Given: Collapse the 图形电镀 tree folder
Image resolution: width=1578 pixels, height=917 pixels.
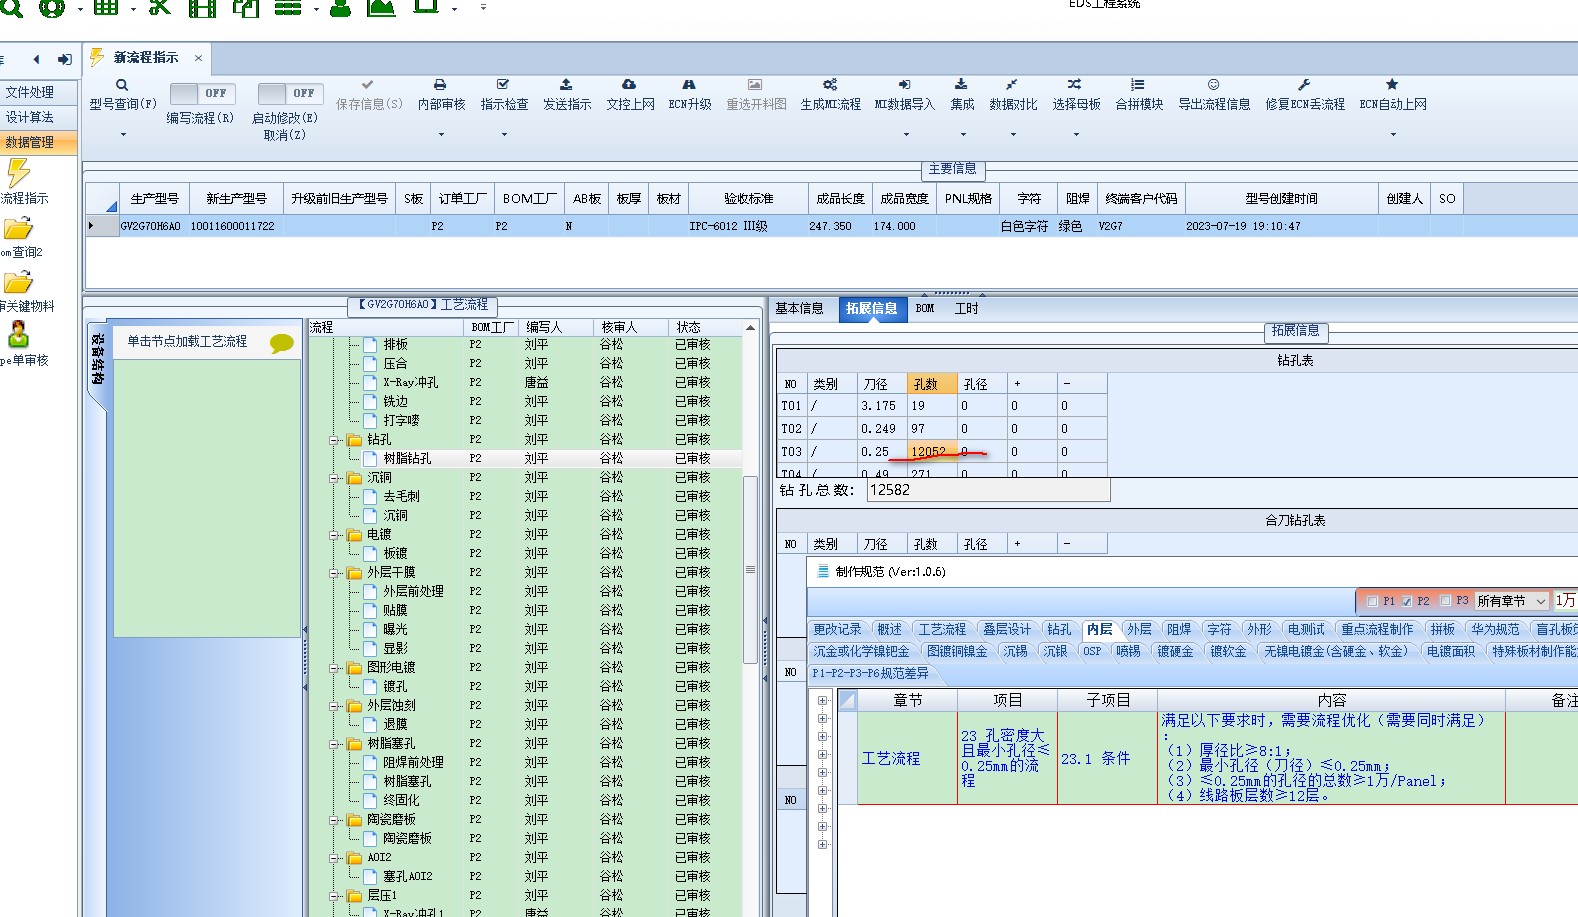Looking at the screenshot, I should tap(336, 668).
